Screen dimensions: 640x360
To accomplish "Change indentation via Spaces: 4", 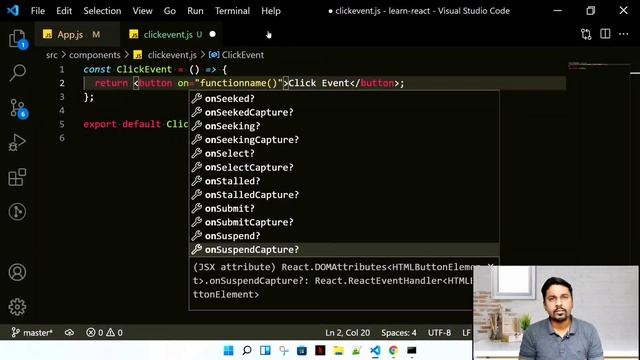I will (398, 333).
